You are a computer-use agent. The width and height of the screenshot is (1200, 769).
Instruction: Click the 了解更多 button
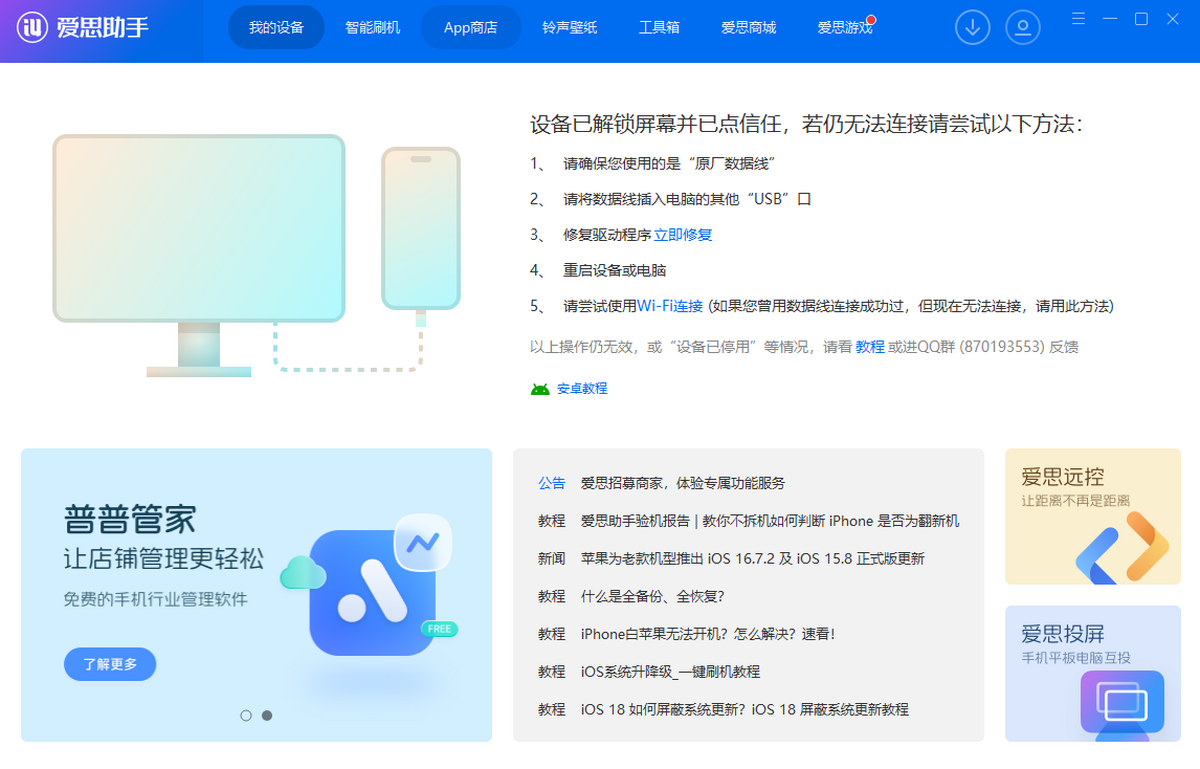click(110, 664)
